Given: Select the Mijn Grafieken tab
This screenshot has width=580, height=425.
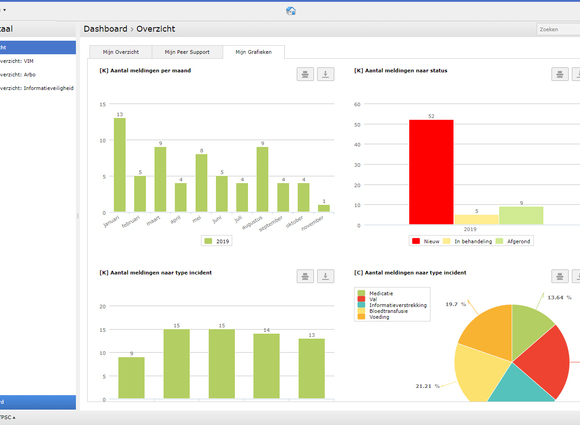Looking at the screenshot, I should tap(254, 52).
